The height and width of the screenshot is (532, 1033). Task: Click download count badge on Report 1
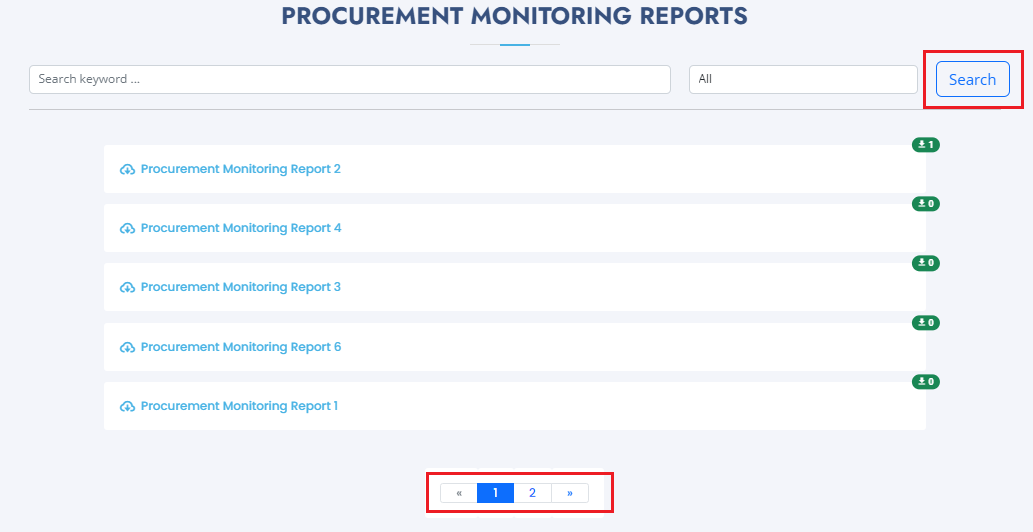pos(926,382)
